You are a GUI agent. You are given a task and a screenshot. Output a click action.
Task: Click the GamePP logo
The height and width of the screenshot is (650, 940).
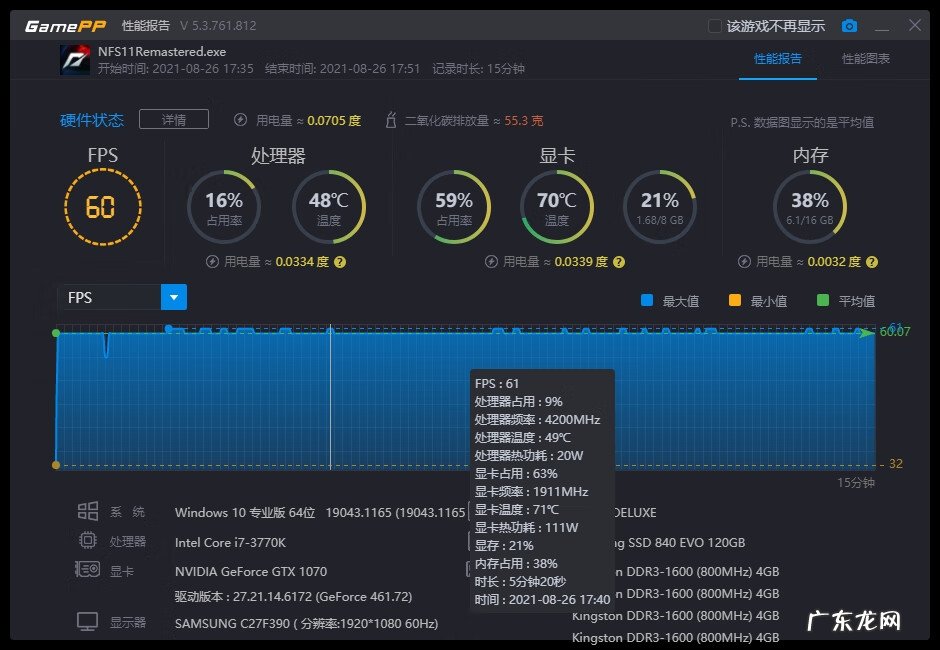point(65,26)
